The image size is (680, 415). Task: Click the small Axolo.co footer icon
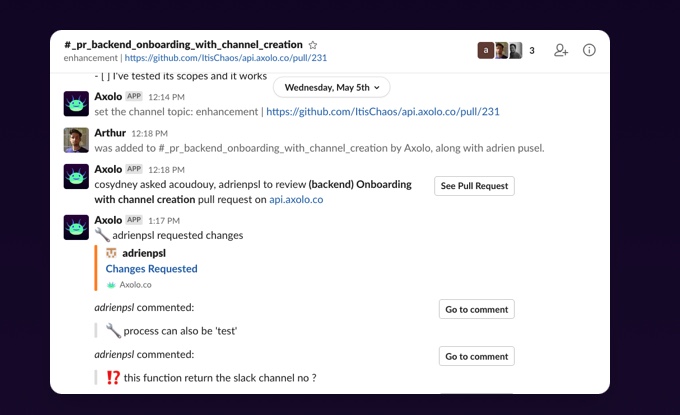coord(111,285)
